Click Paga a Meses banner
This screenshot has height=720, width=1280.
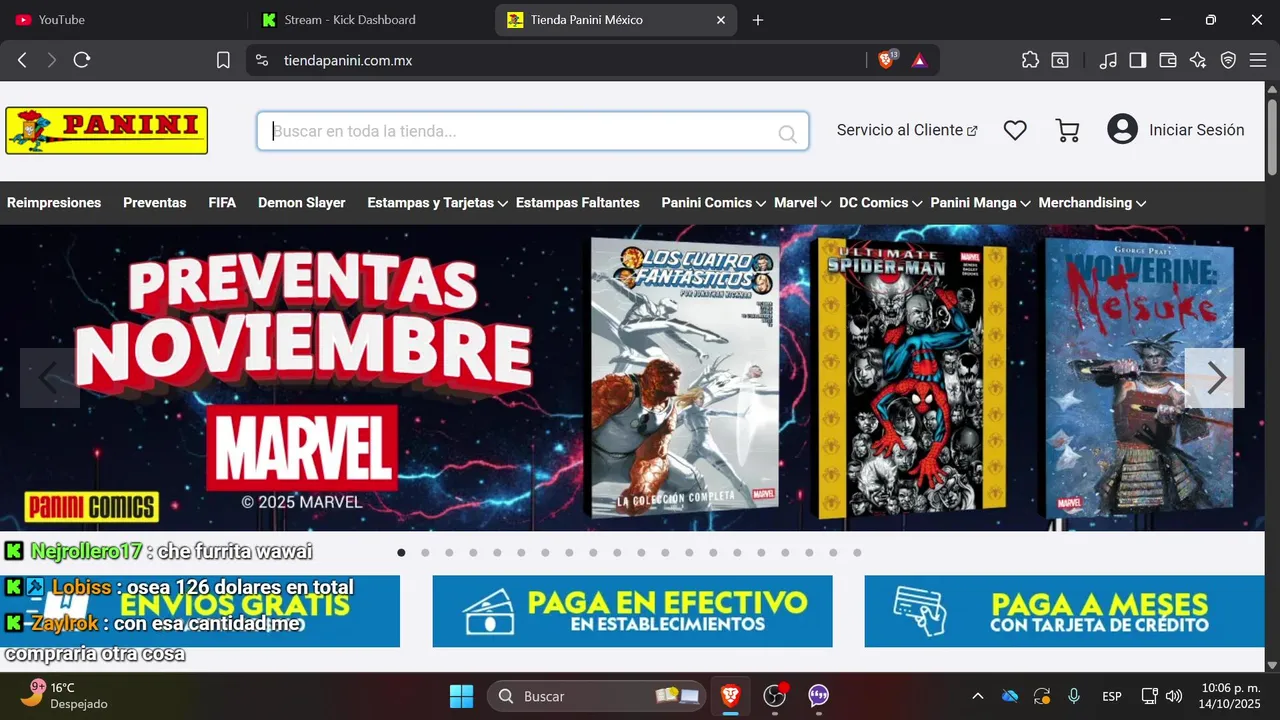pyautogui.click(x=1064, y=611)
